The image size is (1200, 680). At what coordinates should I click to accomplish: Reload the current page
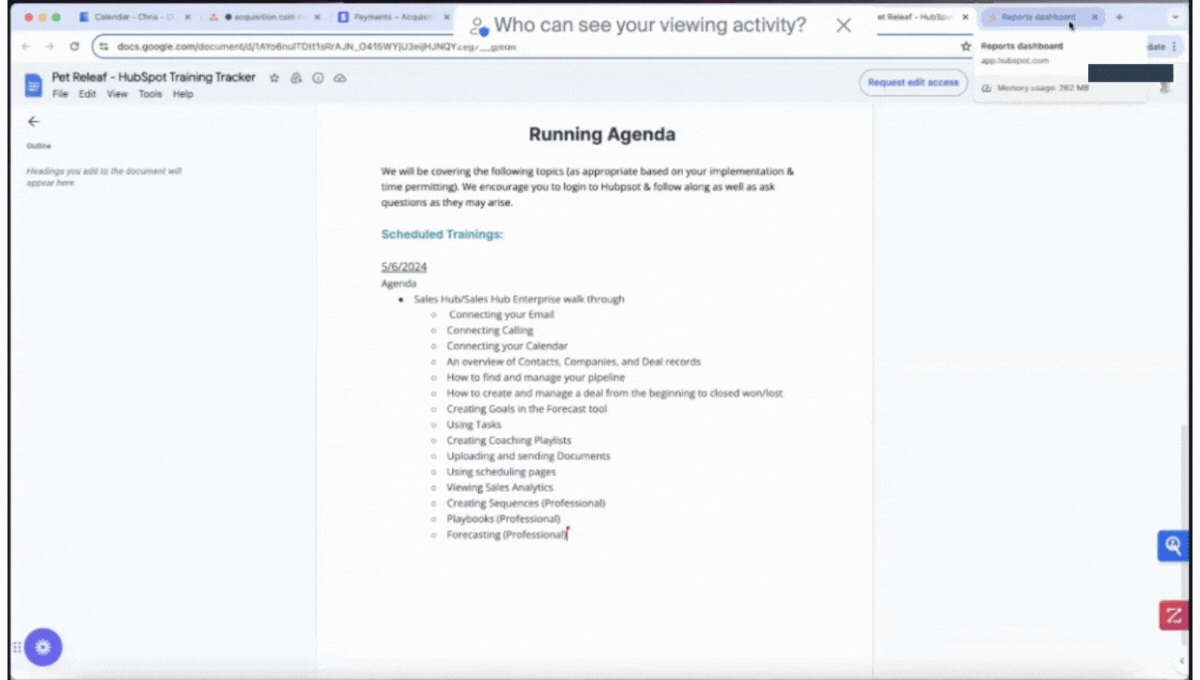click(75, 46)
